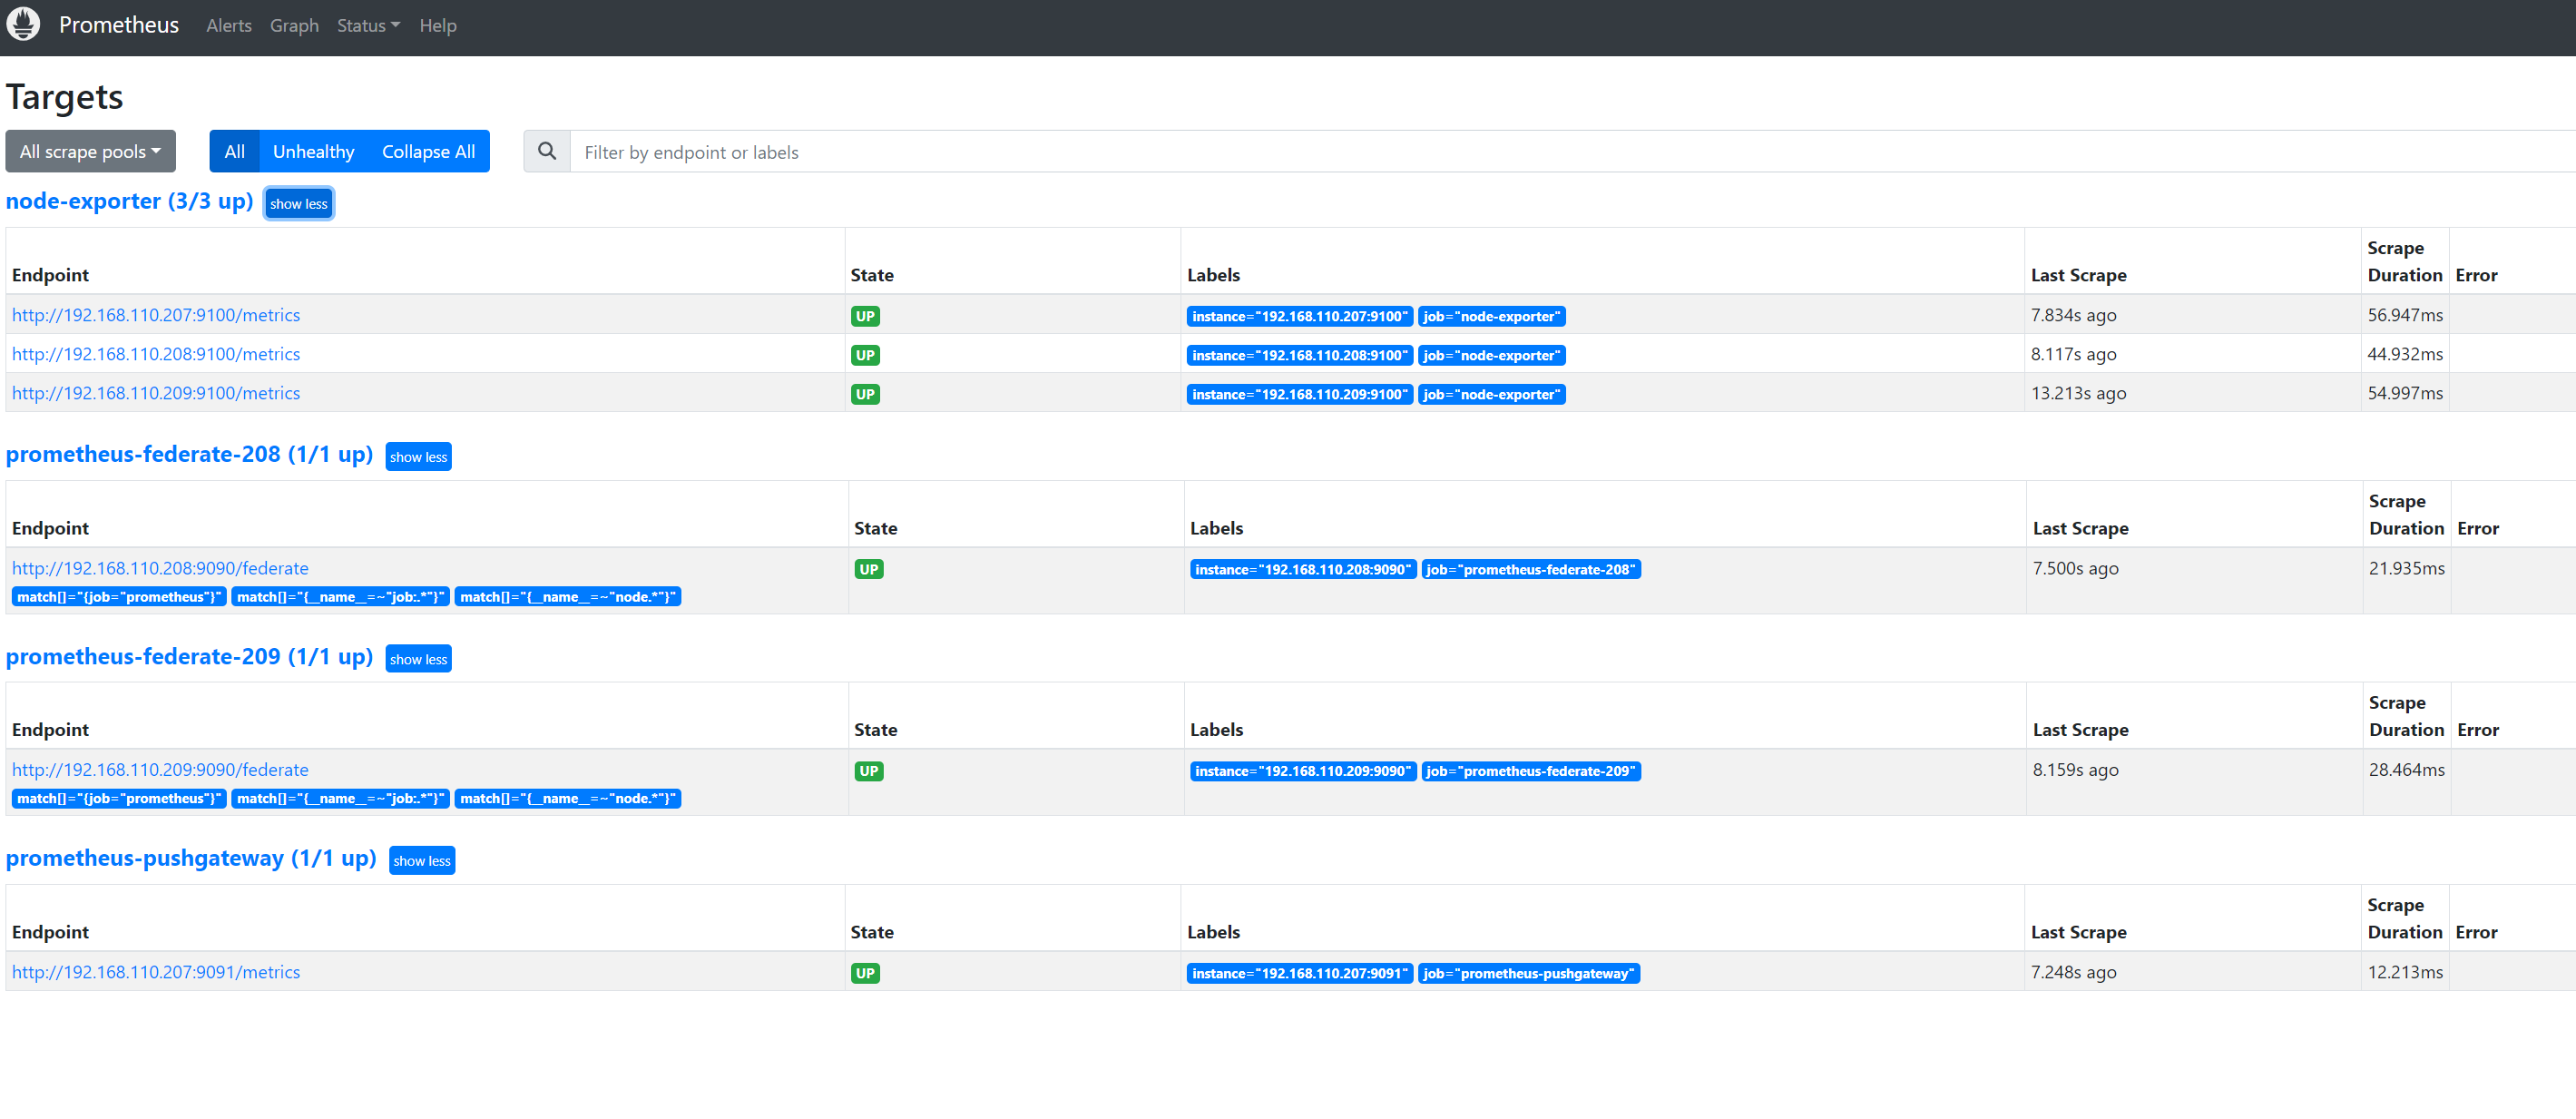Click UP badge for 192.168.110.209:9100

click(x=865, y=394)
